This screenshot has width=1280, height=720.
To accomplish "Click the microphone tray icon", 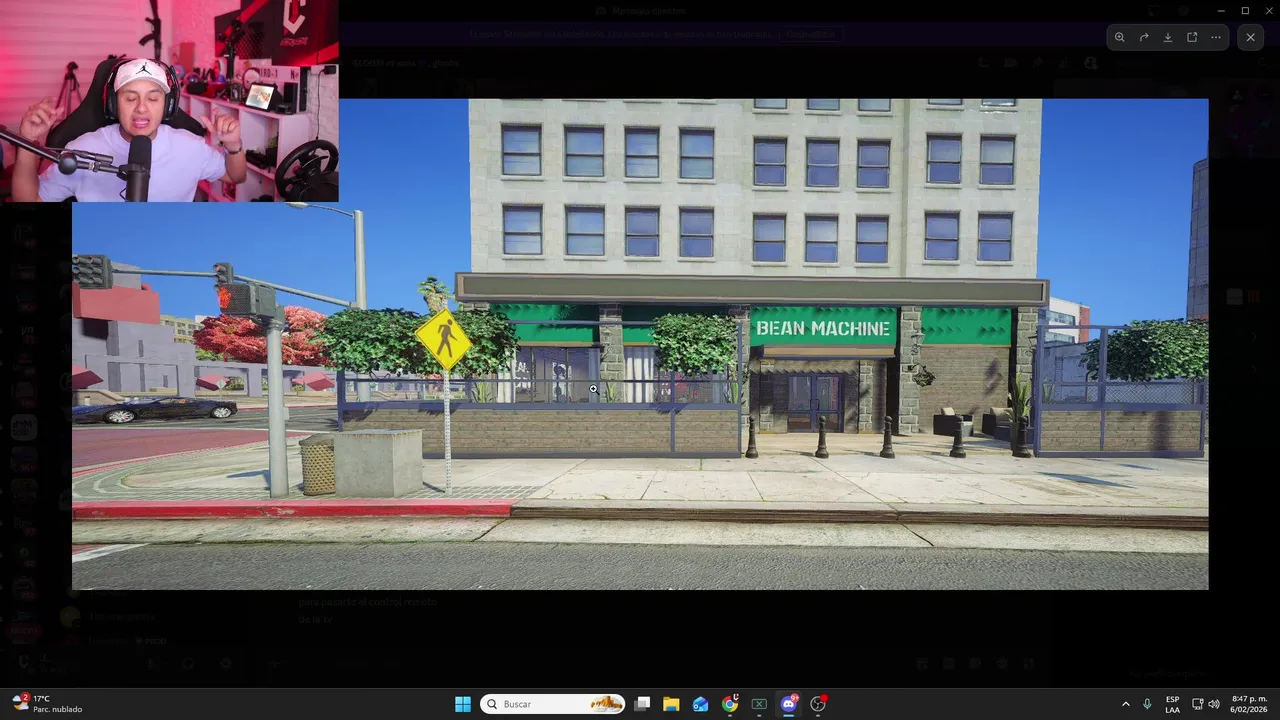I will click(x=1147, y=704).
